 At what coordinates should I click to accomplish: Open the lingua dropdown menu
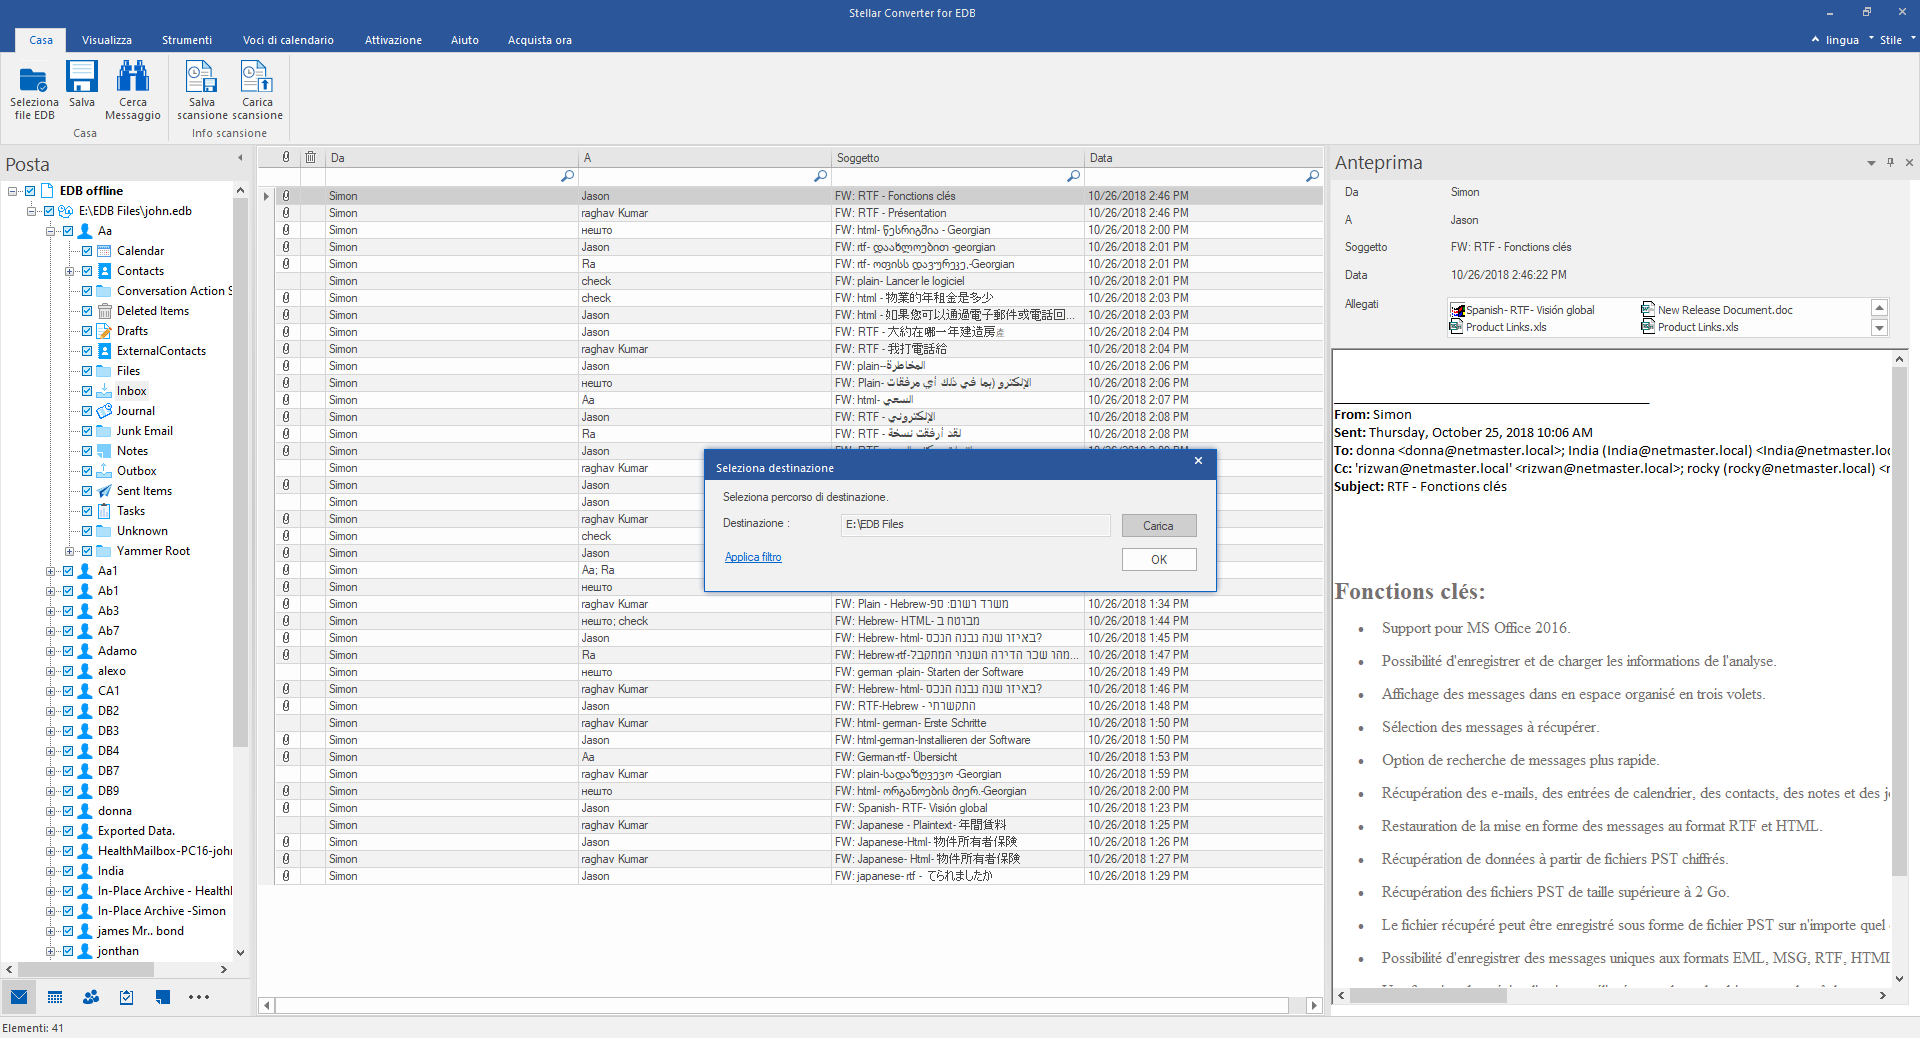coord(1842,40)
